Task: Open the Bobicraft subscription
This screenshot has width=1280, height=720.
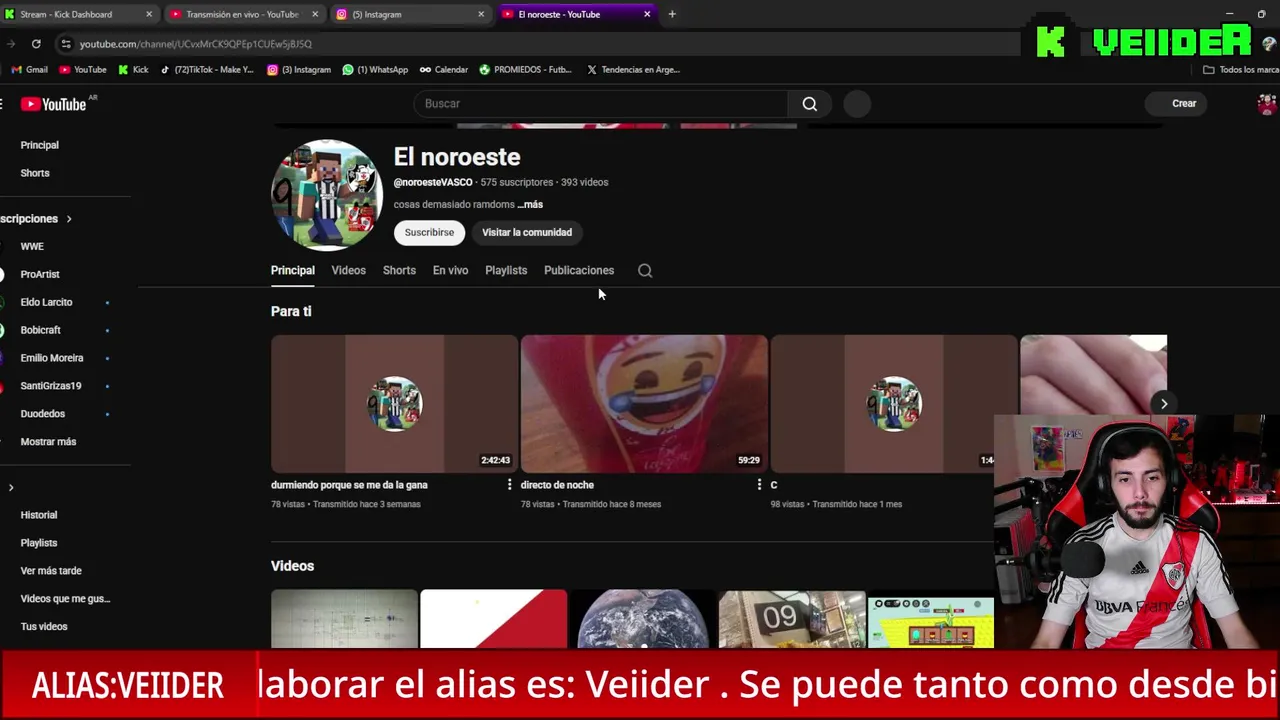Action: click(41, 330)
